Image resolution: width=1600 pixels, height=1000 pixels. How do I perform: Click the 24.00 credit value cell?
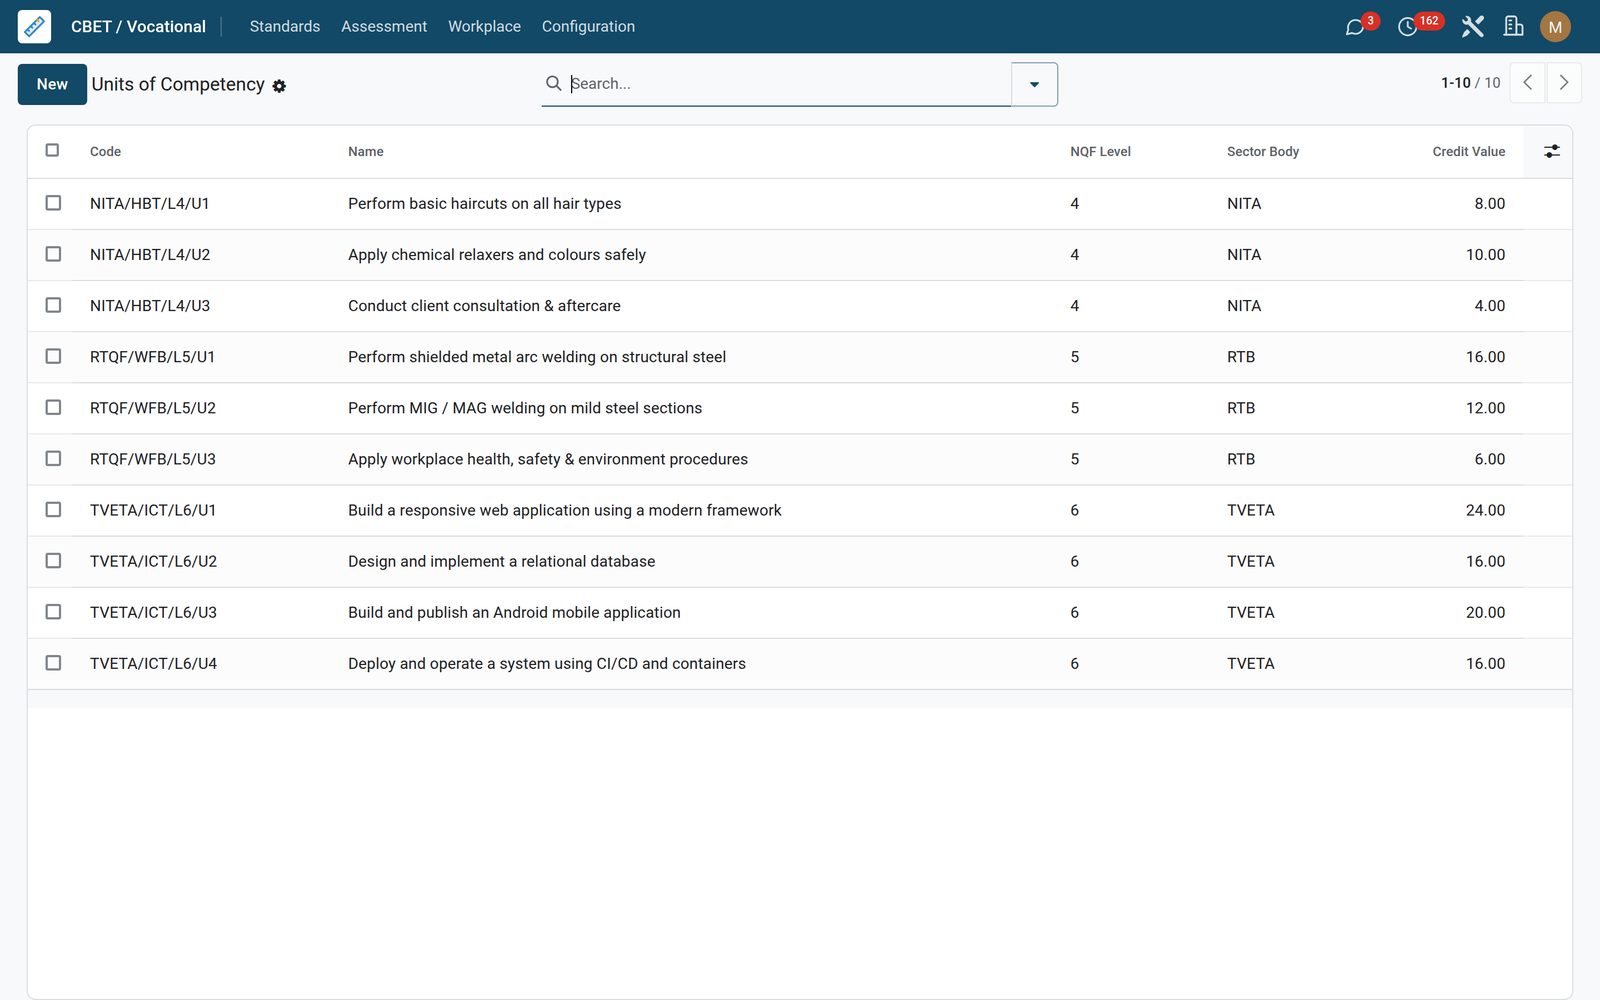tap(1485, 511)
